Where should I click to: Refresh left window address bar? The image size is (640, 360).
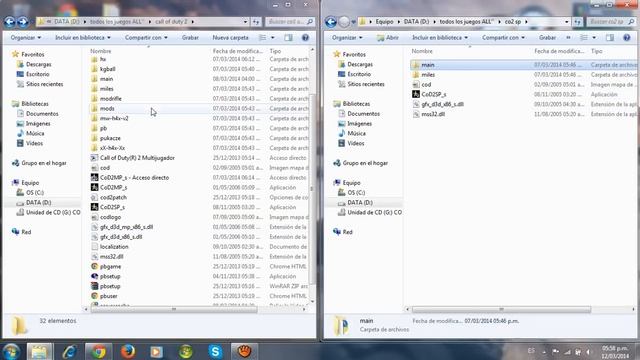(256, 22)
